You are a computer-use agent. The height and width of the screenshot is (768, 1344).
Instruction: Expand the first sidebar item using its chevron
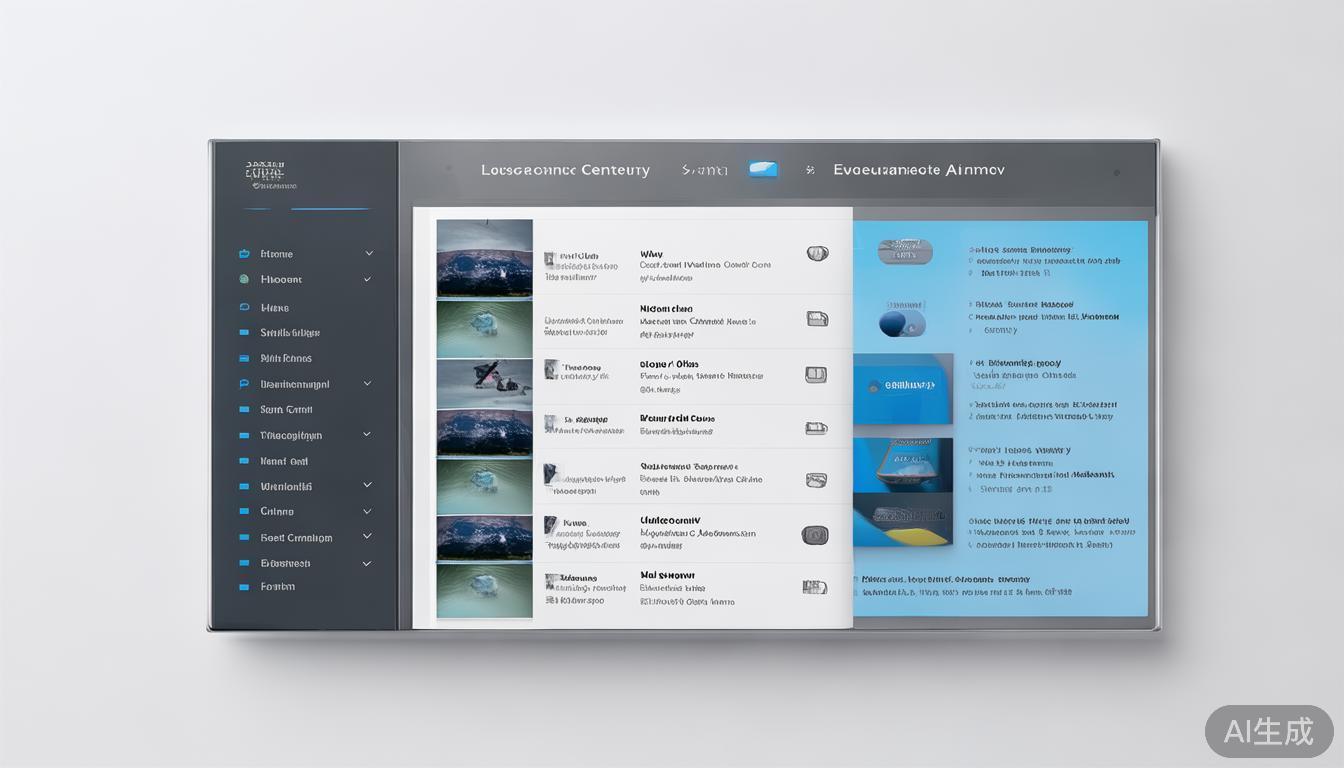[369, 254]
